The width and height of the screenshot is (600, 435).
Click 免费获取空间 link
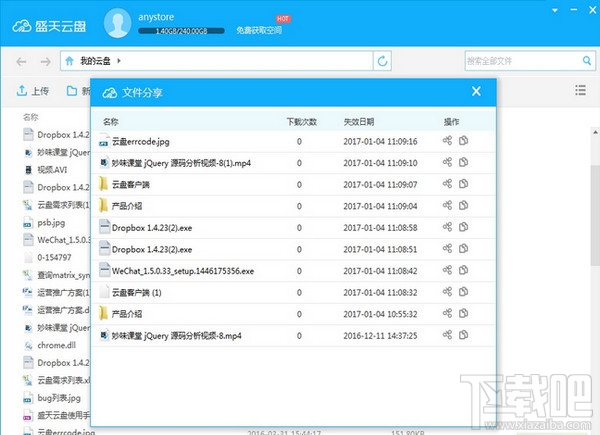point(259,30)
